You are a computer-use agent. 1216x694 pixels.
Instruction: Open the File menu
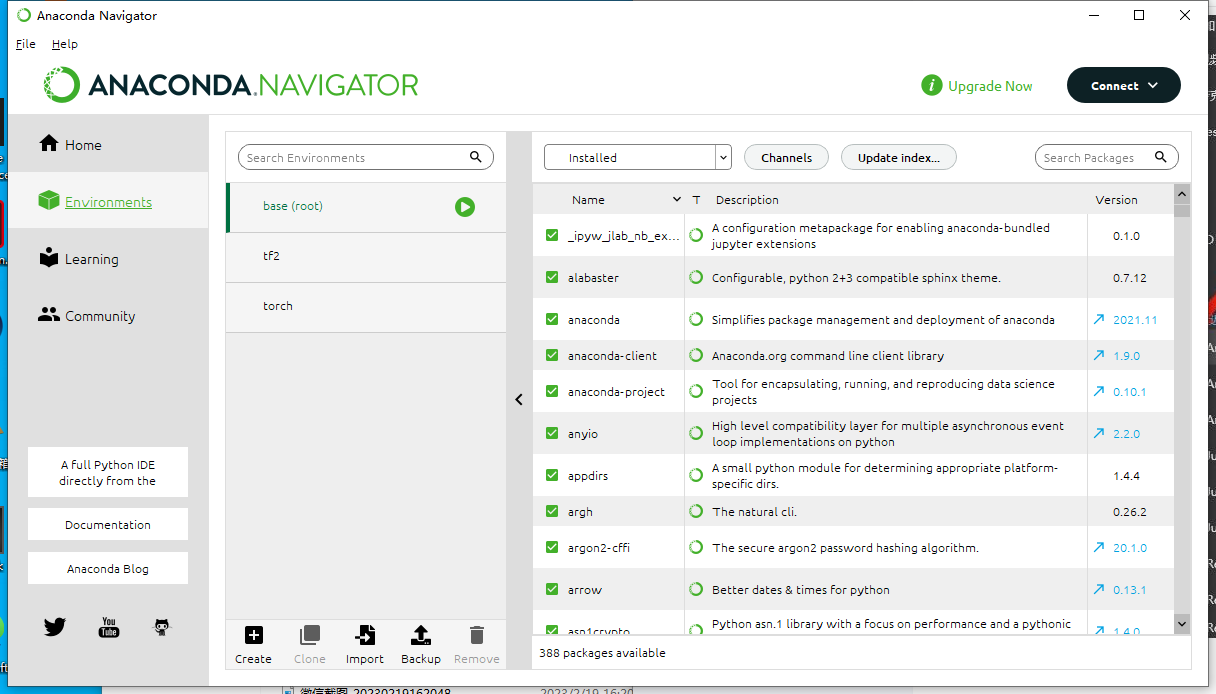coord(26,44)
